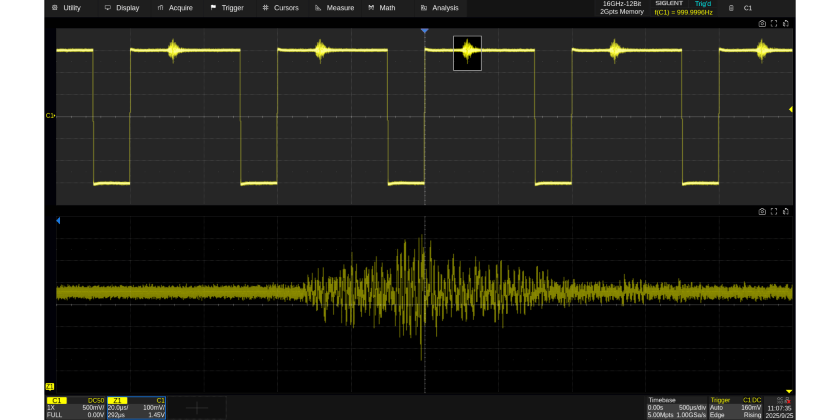Click the blue trigger position marker
The height and width of the screenshot is (420, 840).
(425, 32)
